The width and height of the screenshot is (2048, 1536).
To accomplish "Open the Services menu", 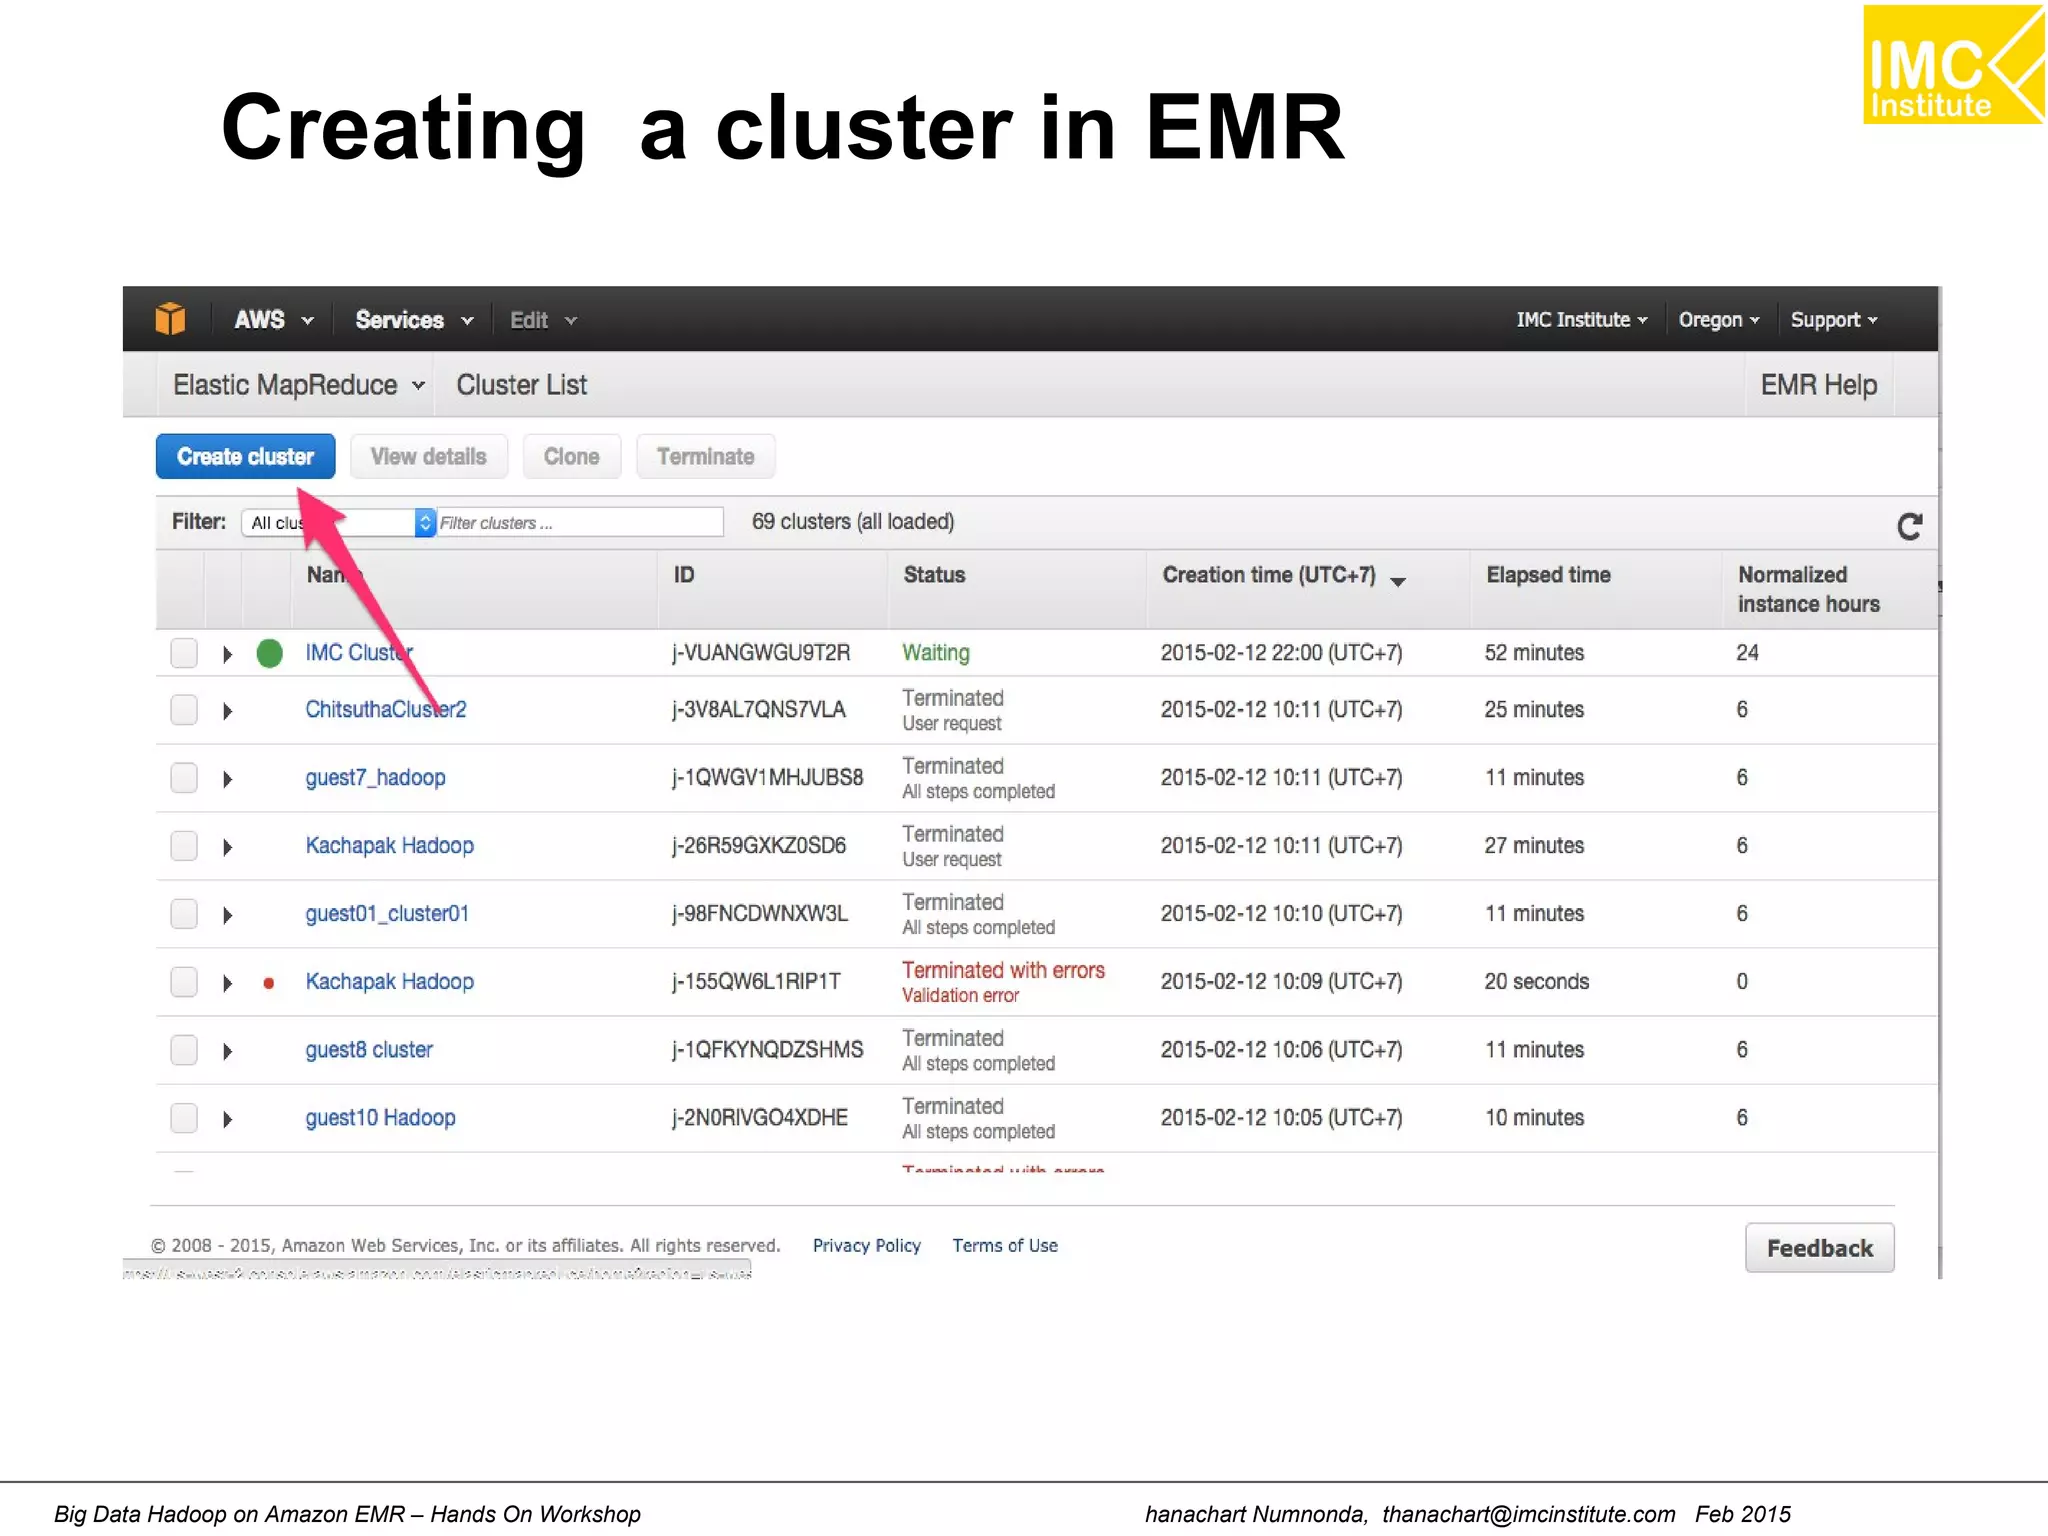I will click(414, 320).
